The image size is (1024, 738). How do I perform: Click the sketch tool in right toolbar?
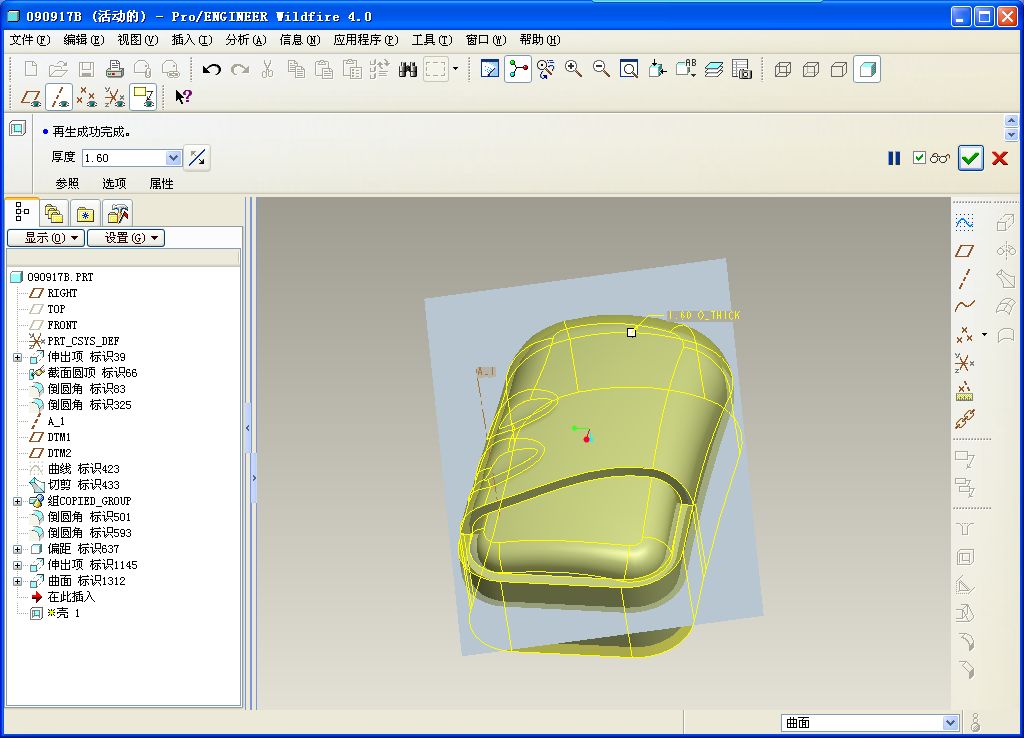click(965, 223)
